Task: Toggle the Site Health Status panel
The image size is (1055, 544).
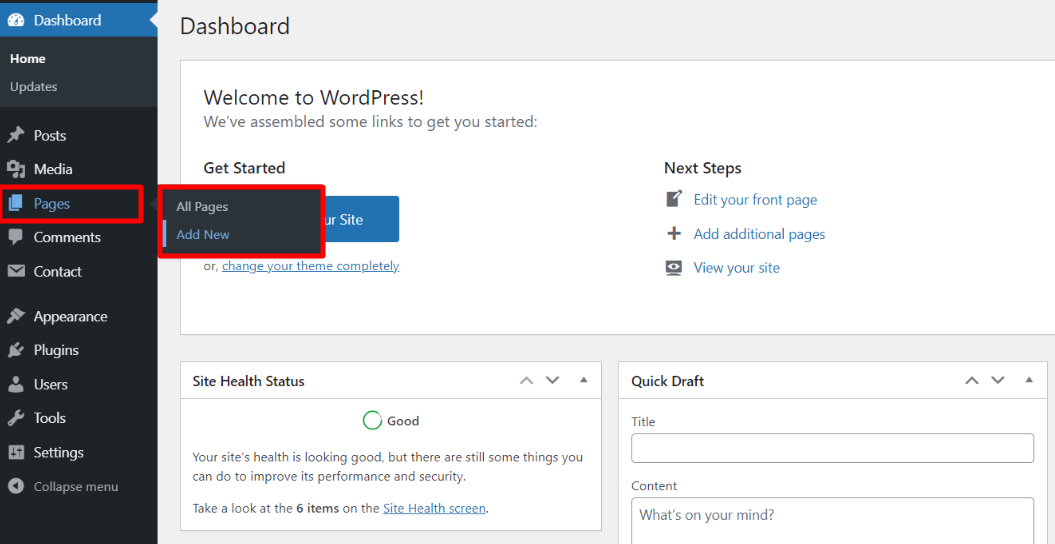Action: click(583, 380)
